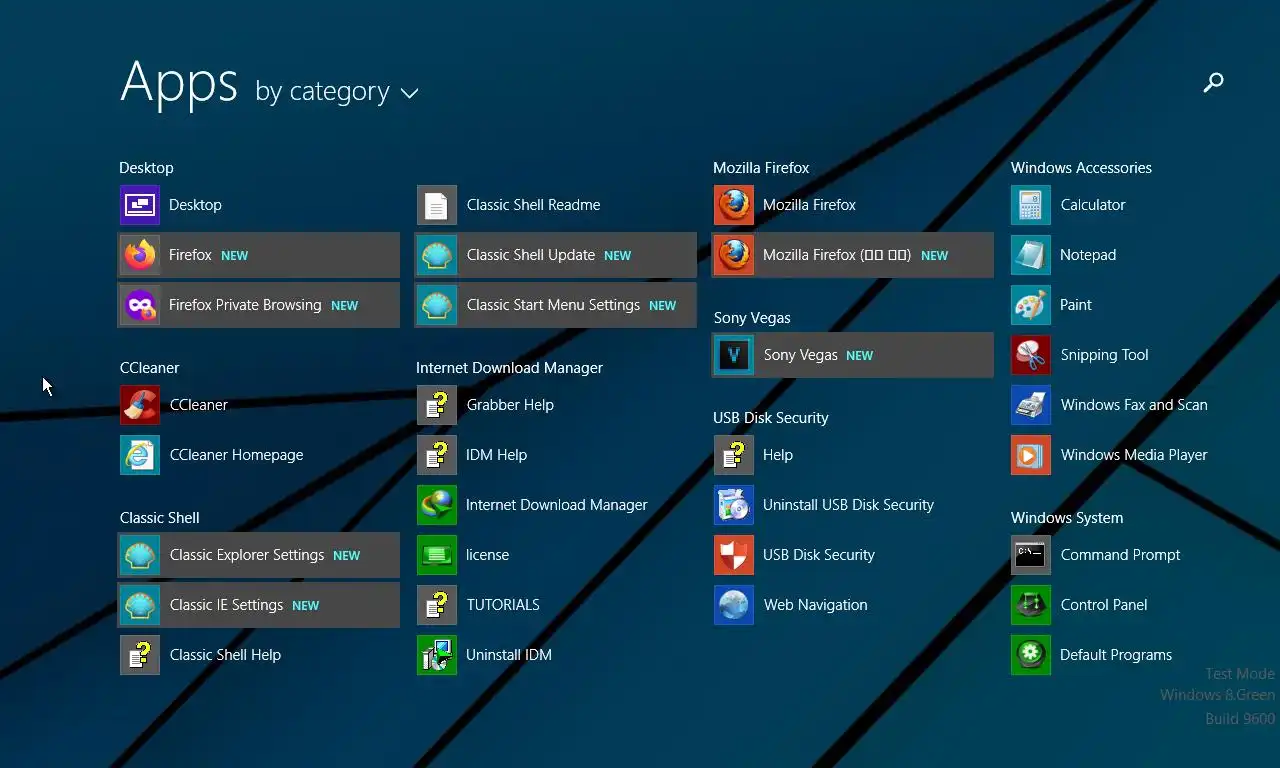The height and width of the screenshot is (768, 1280).
Task: Open the Paint palette icon
Action: pyautogui.click(x=1031, y=305)
